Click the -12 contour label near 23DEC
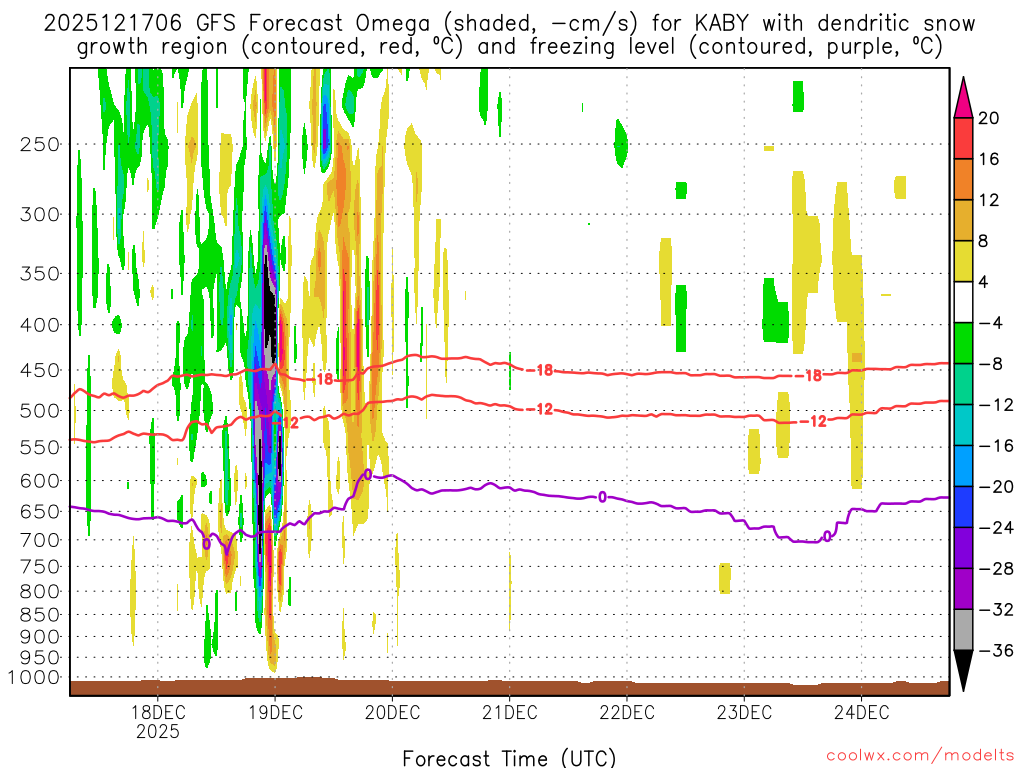 point(814,422)
